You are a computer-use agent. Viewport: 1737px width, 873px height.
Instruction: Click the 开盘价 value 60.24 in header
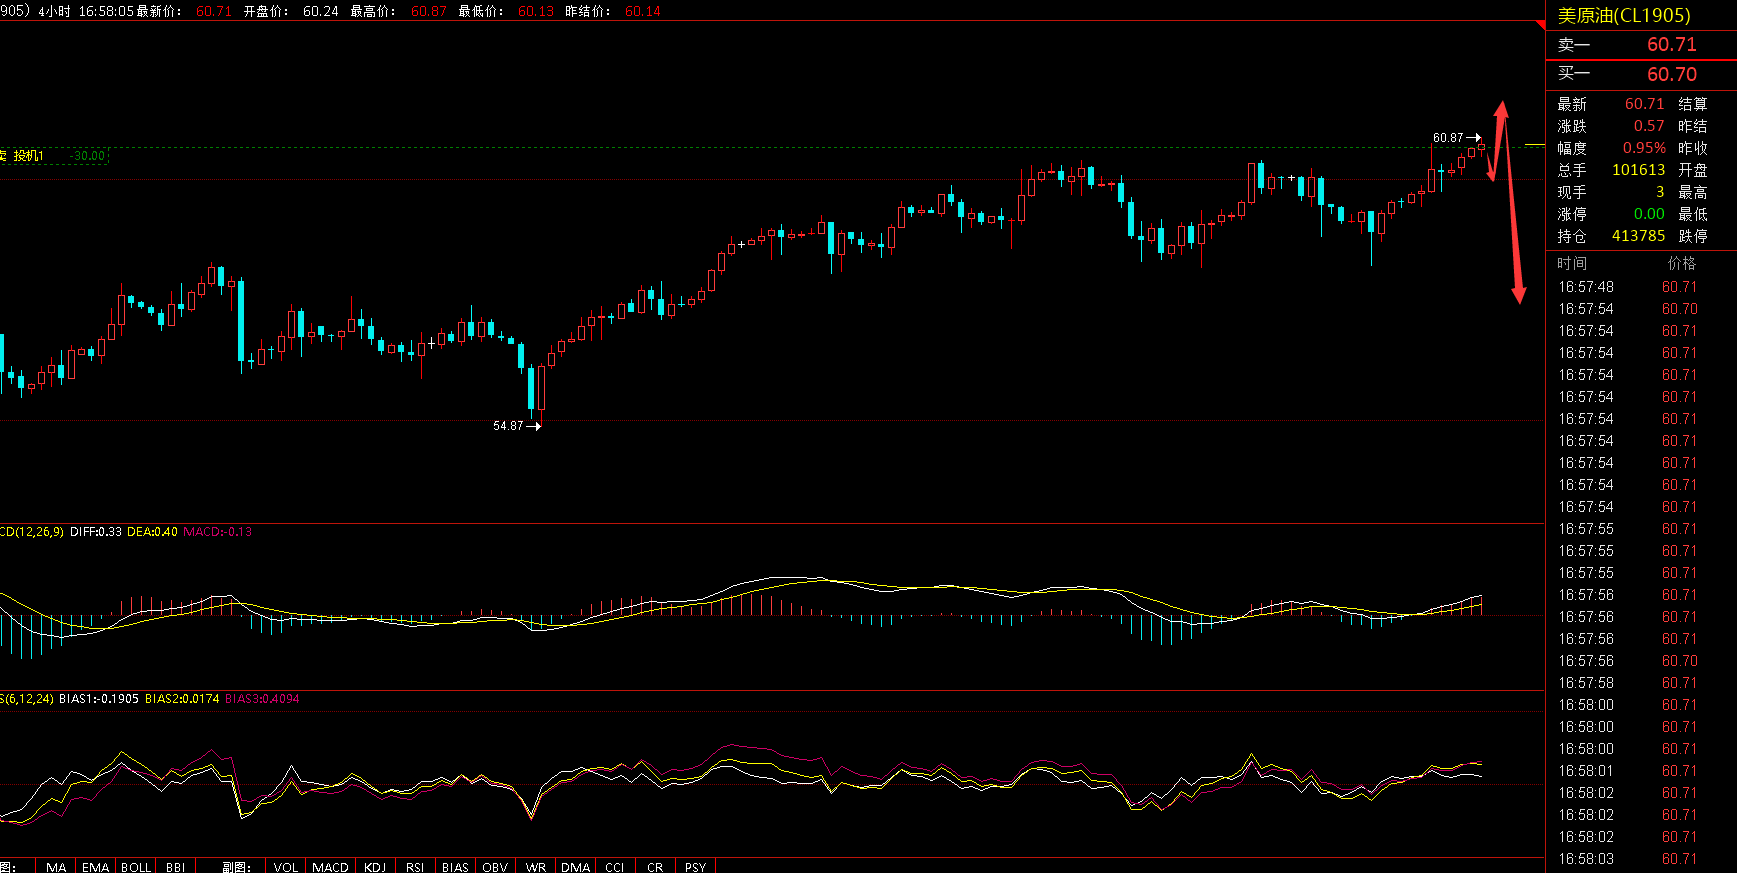tap(321, 11)
